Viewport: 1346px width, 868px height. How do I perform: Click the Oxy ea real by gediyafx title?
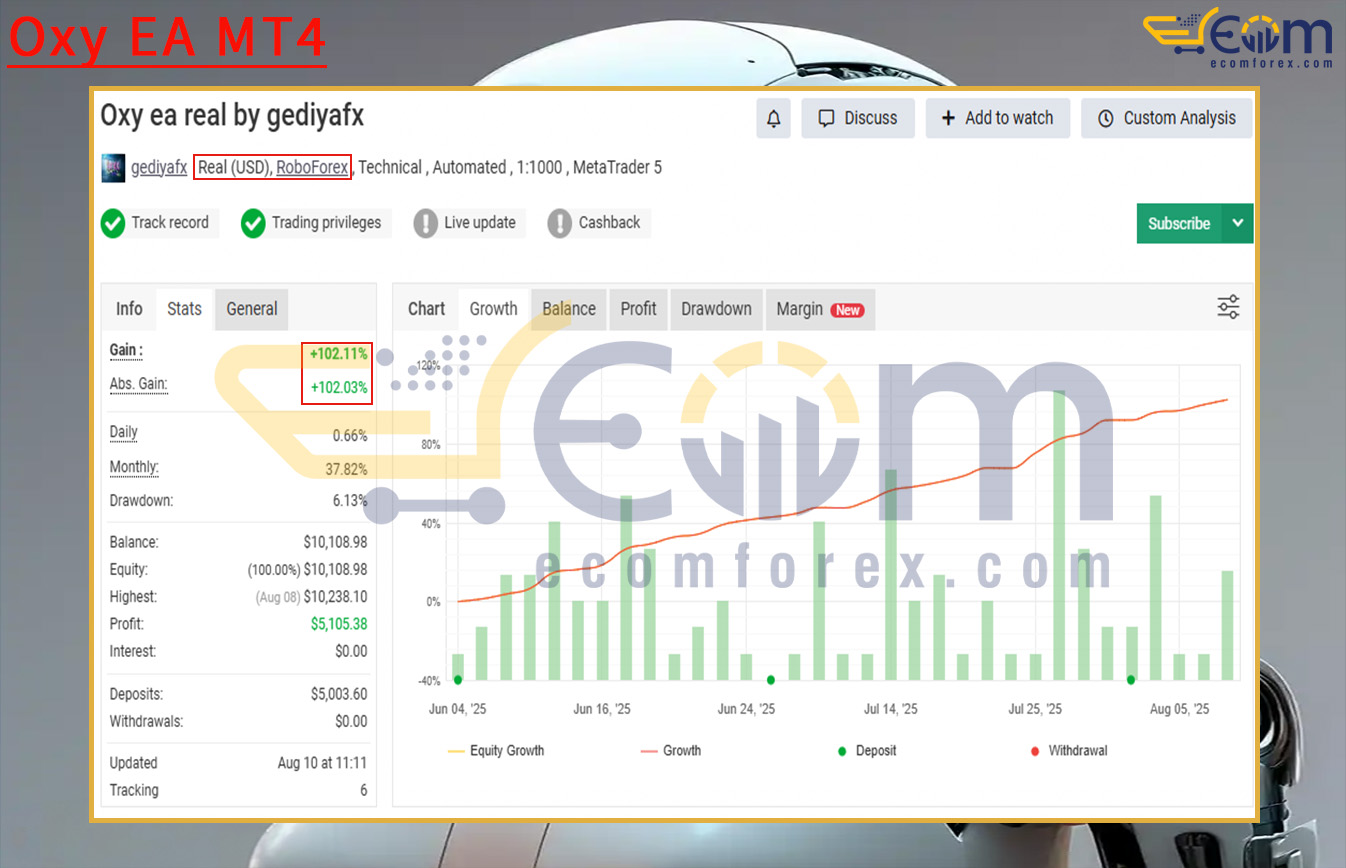tap(232, 116)
